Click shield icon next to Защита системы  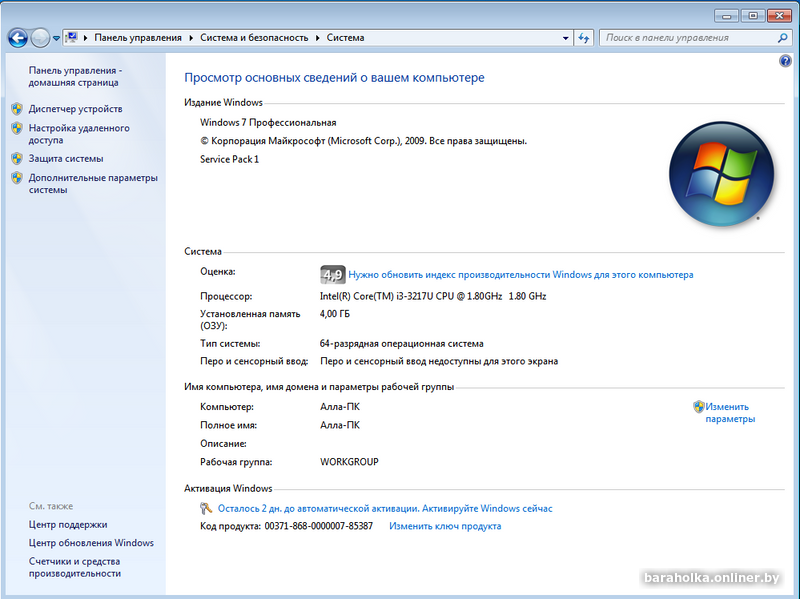pos(17,158)
